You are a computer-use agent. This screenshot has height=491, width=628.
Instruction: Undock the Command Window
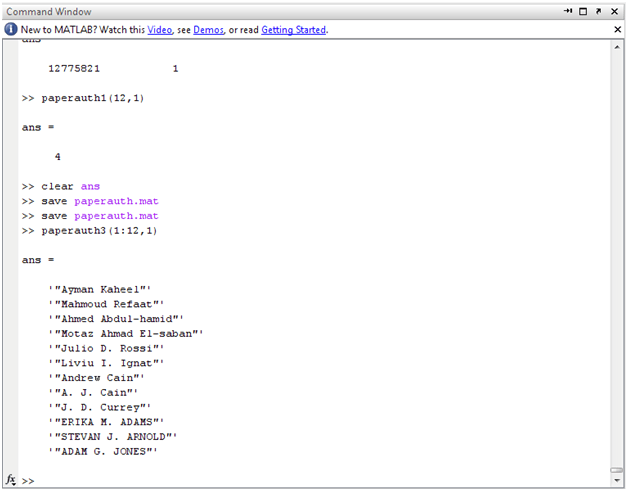[599, 11]
